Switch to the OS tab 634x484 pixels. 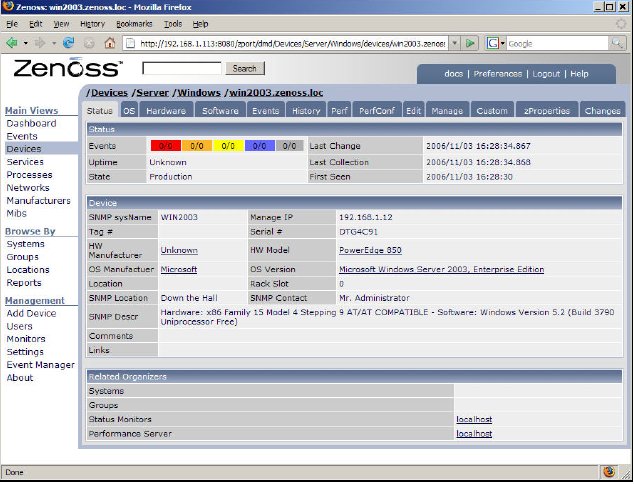click(x=129, y=111)
